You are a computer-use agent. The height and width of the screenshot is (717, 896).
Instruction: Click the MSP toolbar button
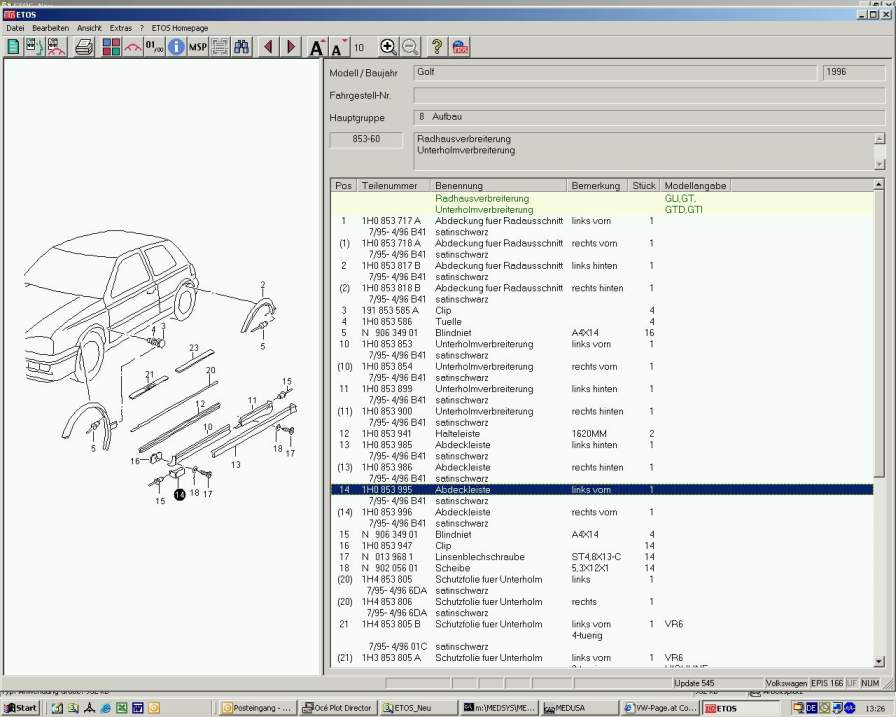(x=198, y=47)
